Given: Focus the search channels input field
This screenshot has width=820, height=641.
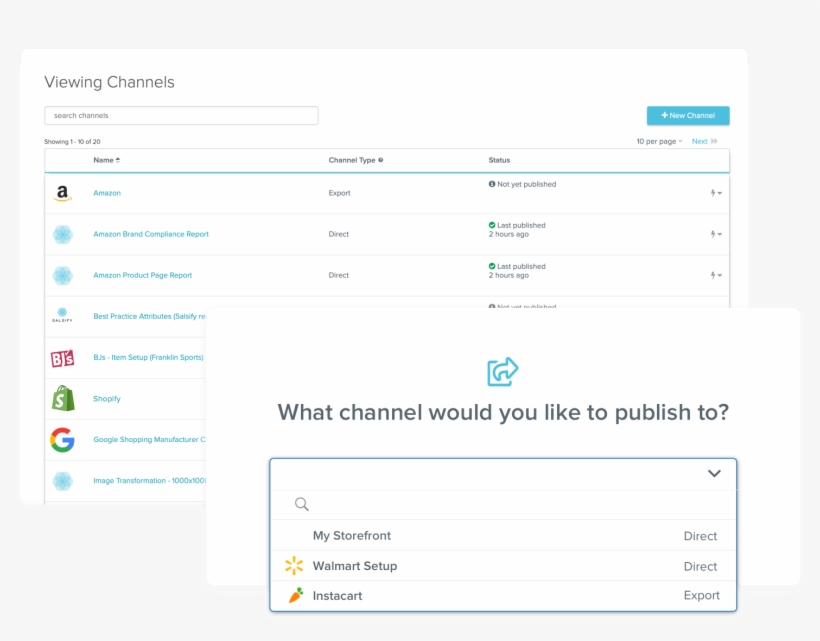Looking at the screenshot, I should click(181, 116).
